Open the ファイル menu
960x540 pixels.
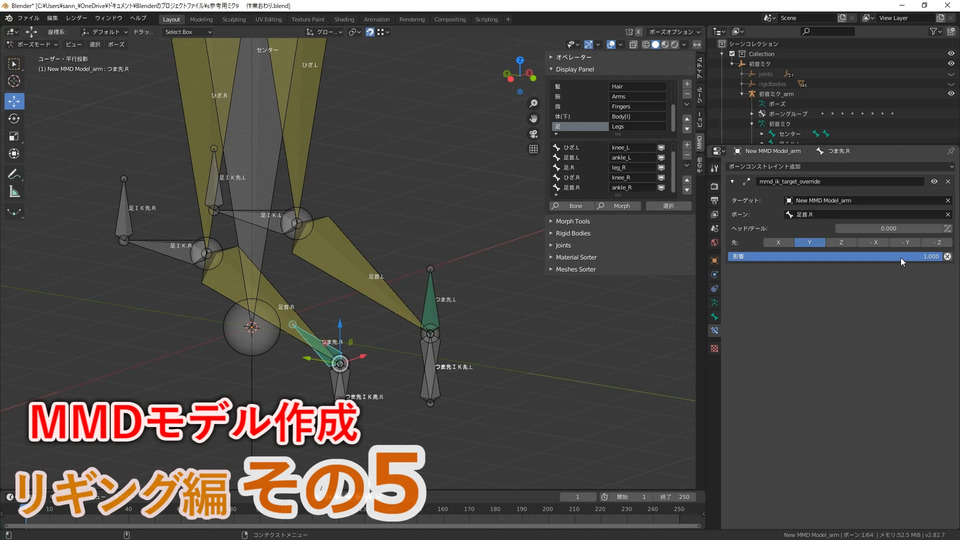coord(28,18)
